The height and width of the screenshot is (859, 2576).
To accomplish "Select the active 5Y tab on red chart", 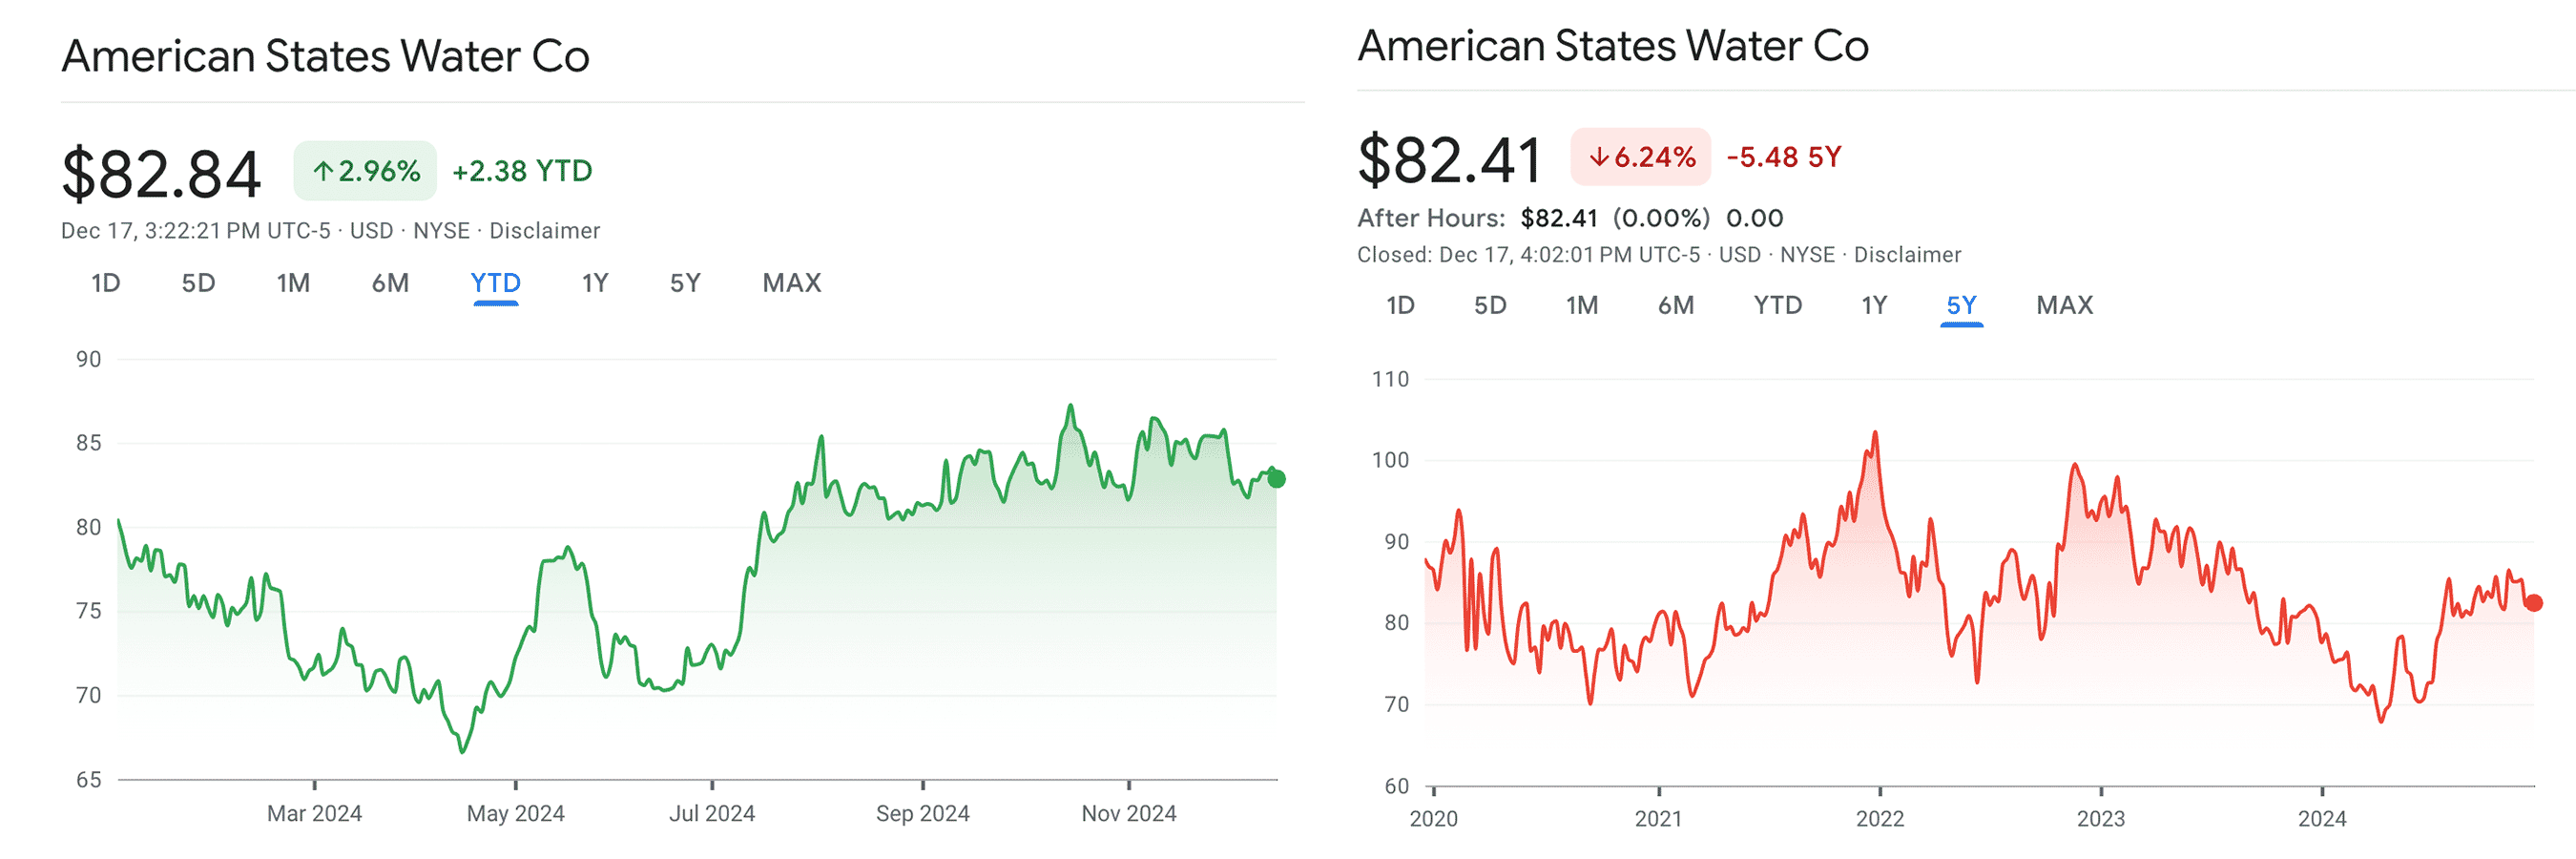I will coord(1961,305).
